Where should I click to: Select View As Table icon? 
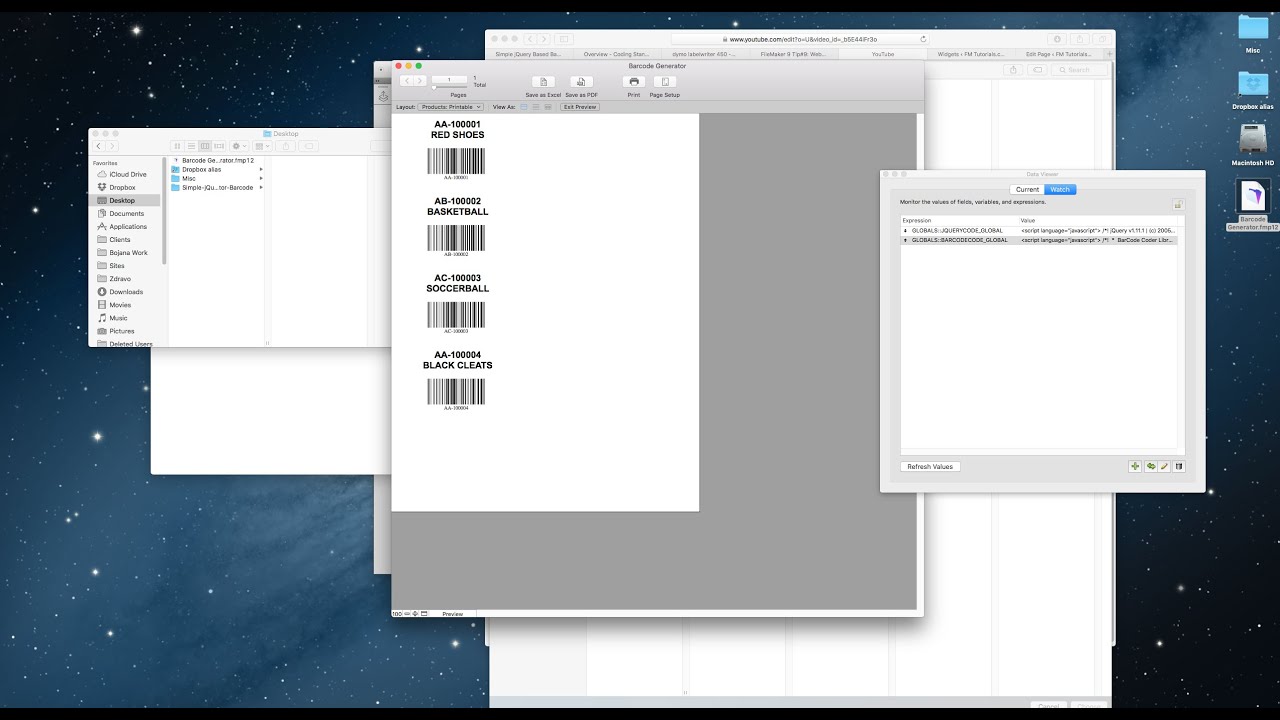pos(547,106)
